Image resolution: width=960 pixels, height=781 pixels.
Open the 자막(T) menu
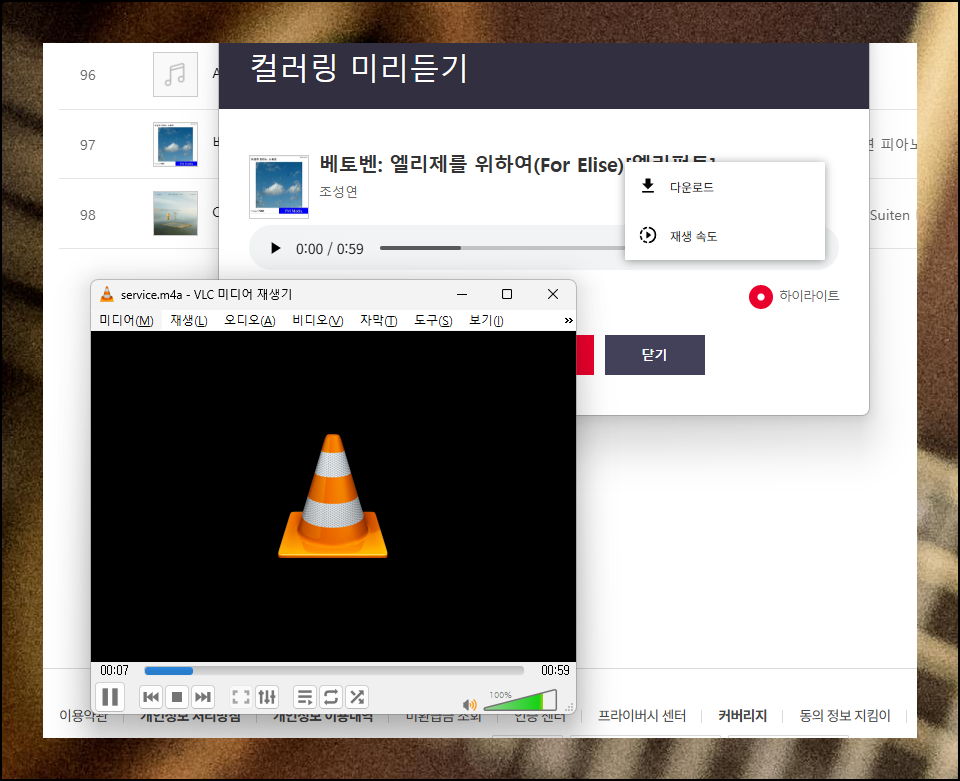tap(378, 320)
